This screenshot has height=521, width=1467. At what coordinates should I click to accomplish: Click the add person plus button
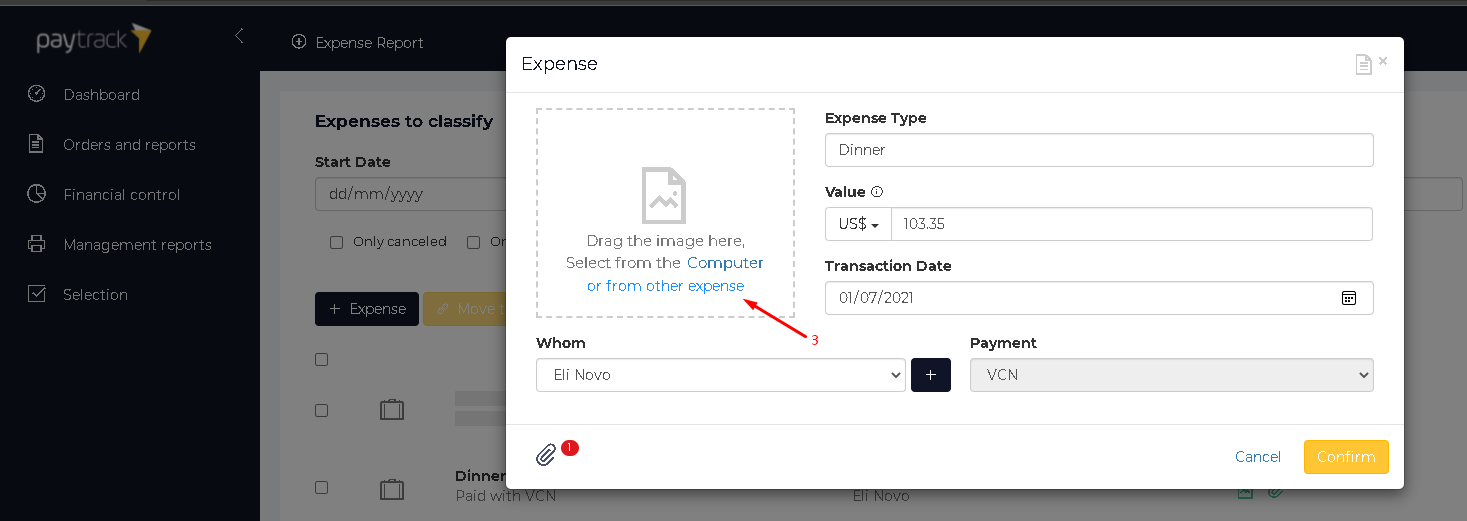pyautogui.click(x=930, y=375)
